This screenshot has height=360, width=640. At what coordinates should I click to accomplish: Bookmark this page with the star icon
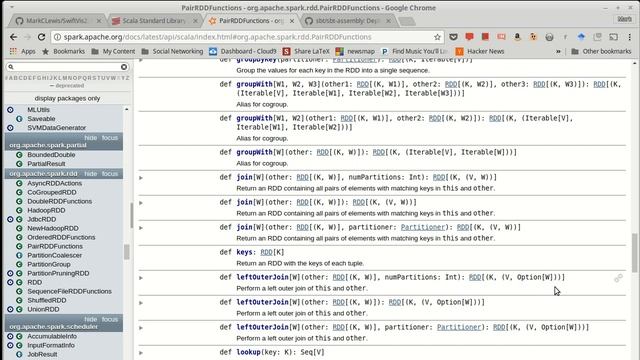(437, 37)
